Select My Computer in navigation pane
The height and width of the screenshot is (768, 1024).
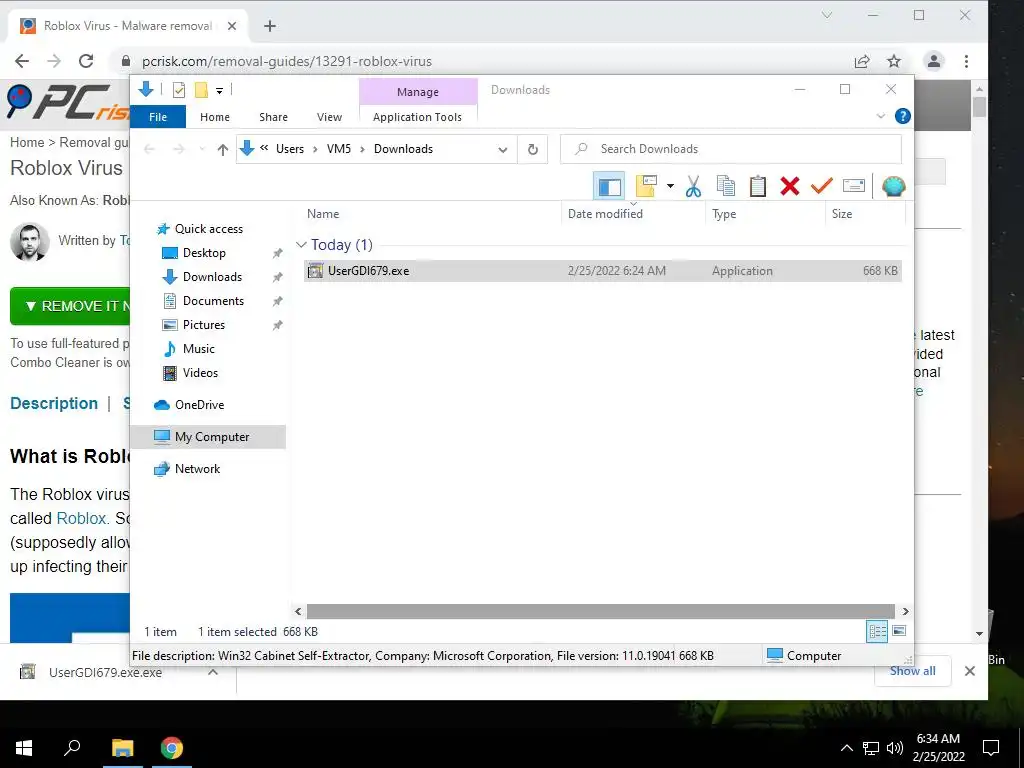coord(208,437)
